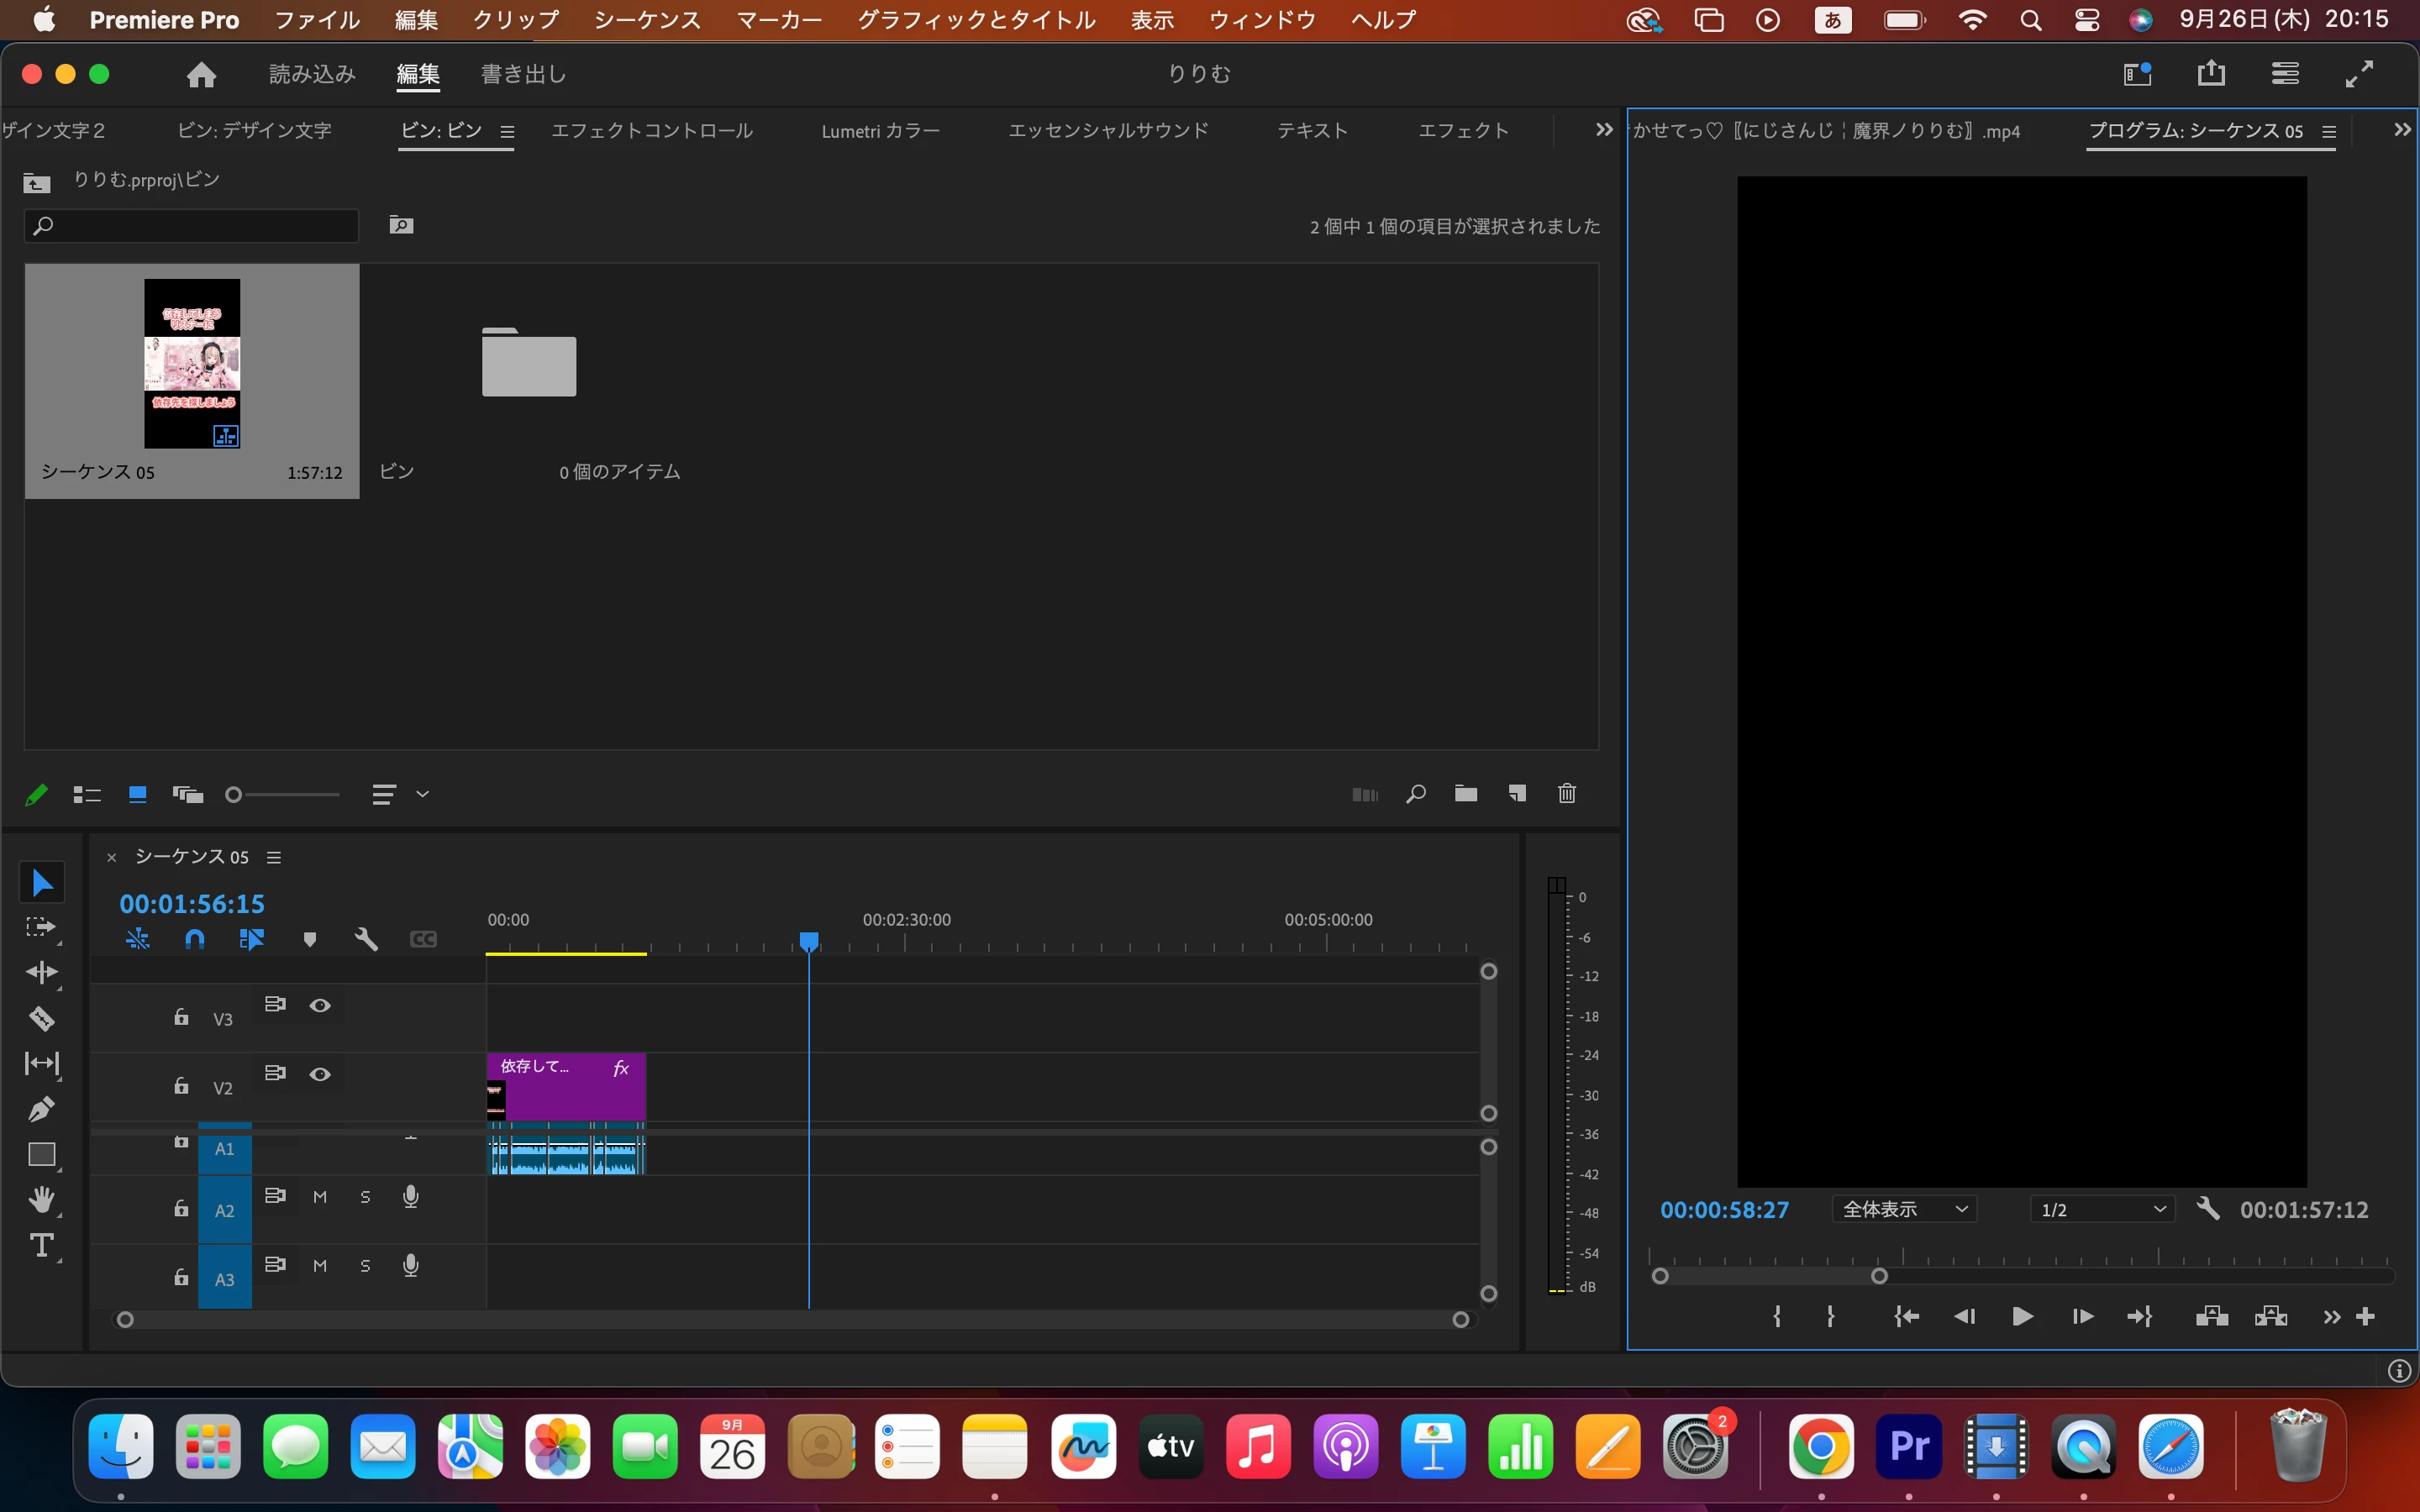The width and height of the screenshot is (2420, 1512).
Task: Open timeline wrench display settings
Action: tap(366, 939)
